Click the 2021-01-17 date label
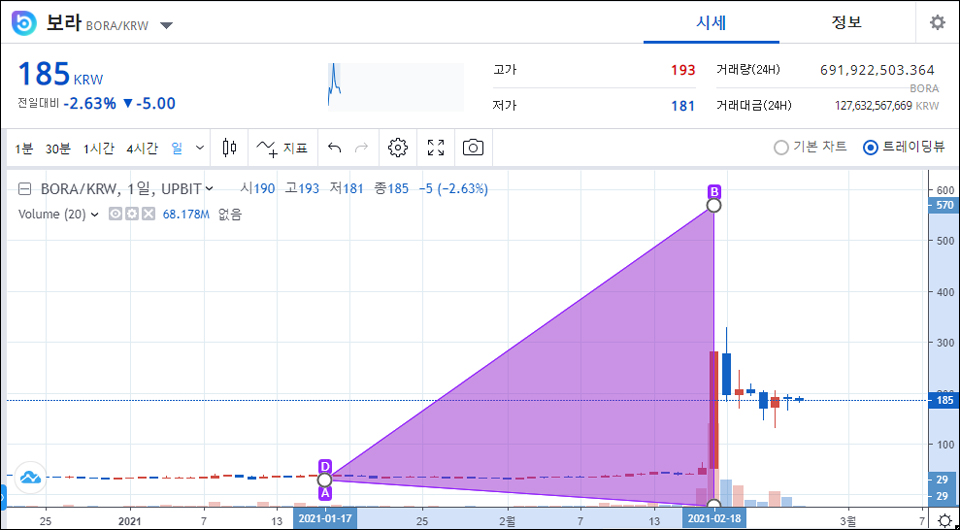 click(325, 518)
